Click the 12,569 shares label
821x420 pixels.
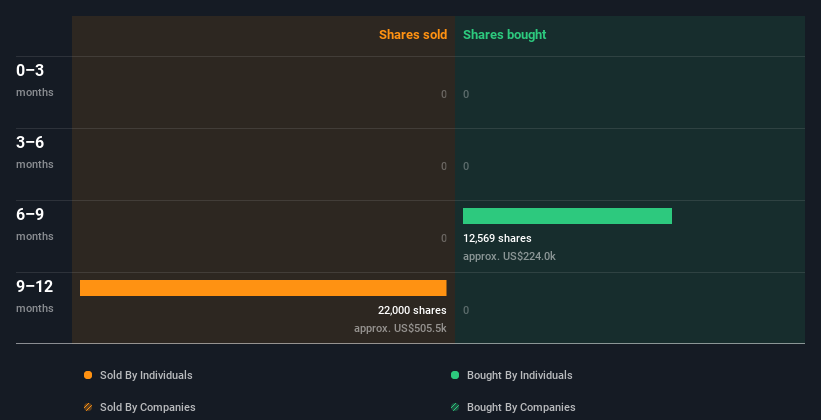tap(497, 238)
